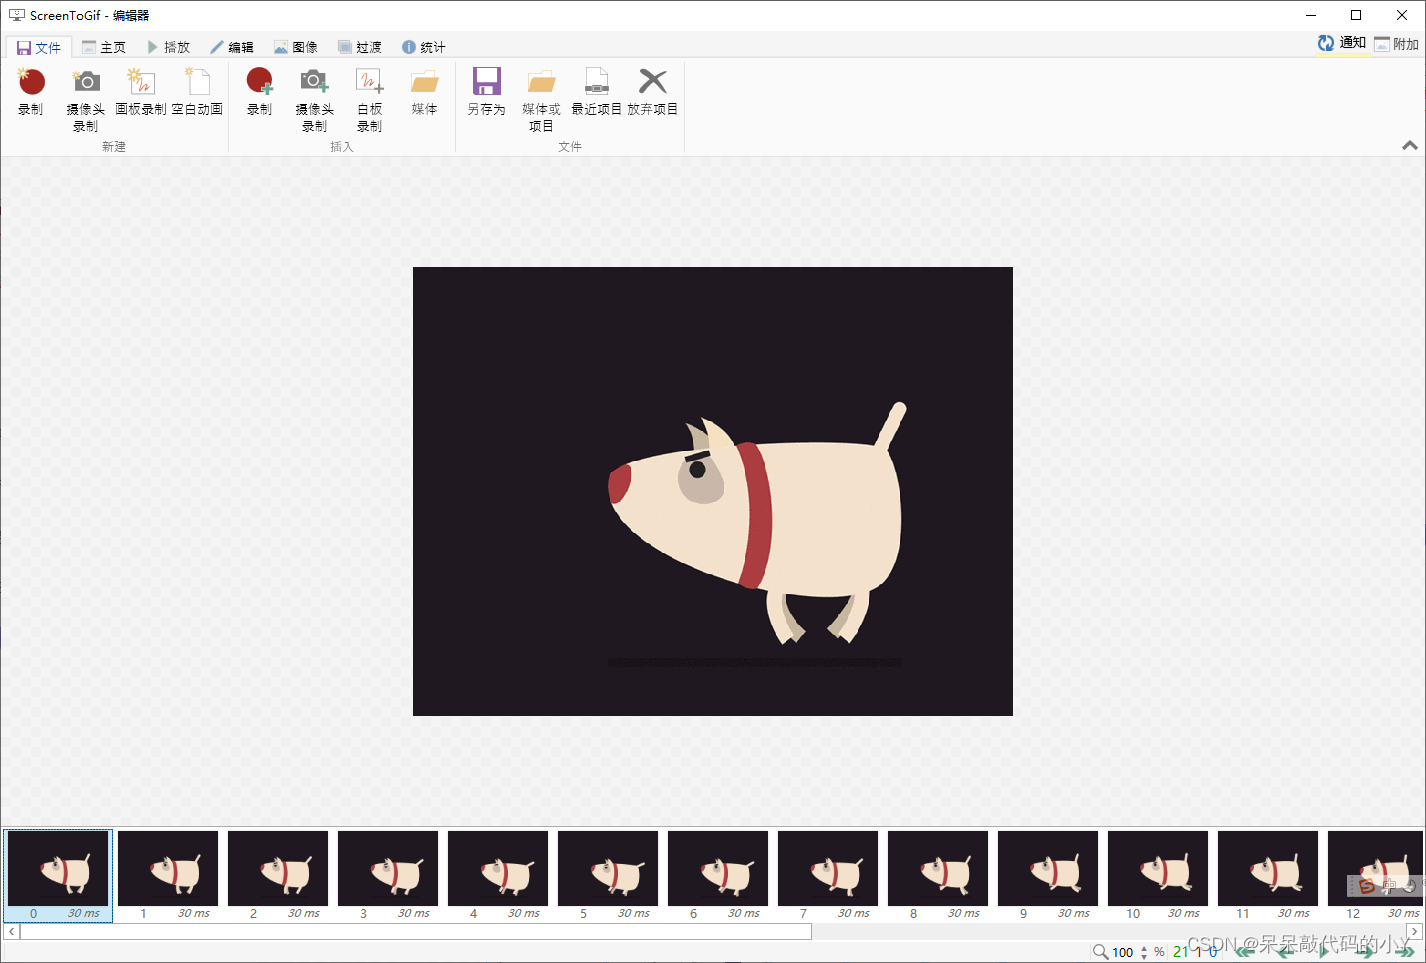Switch to the 编辑 ribbon tab
The image size is (1426, 963).
(x=232, y=47)
